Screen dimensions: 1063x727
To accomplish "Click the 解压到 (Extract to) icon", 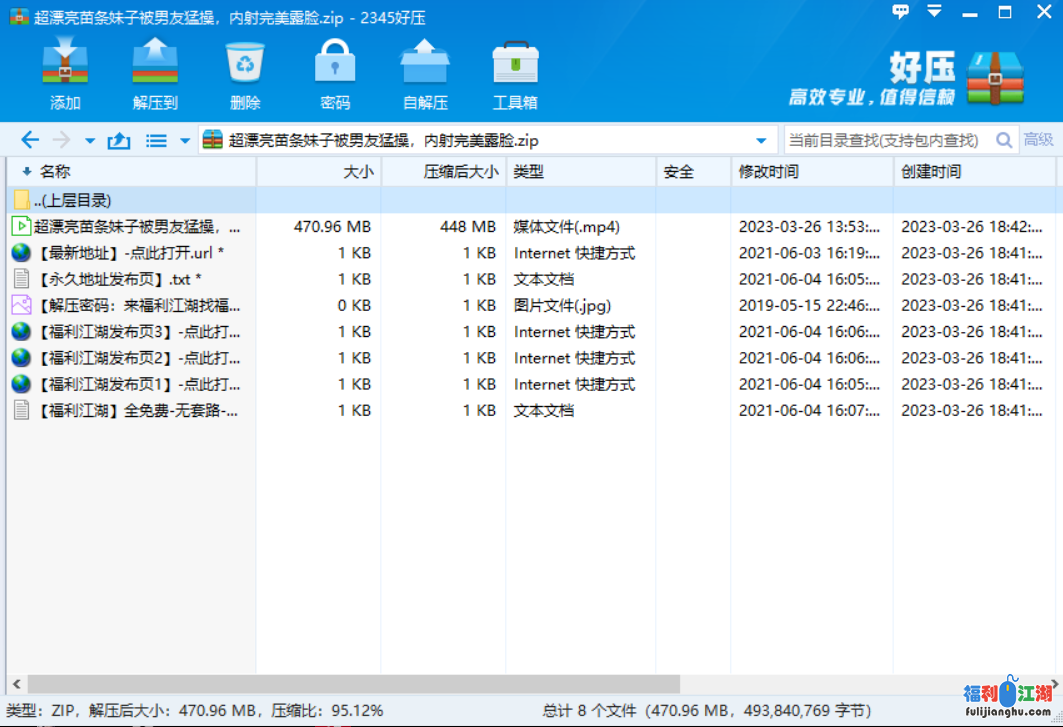I will 155,73.
